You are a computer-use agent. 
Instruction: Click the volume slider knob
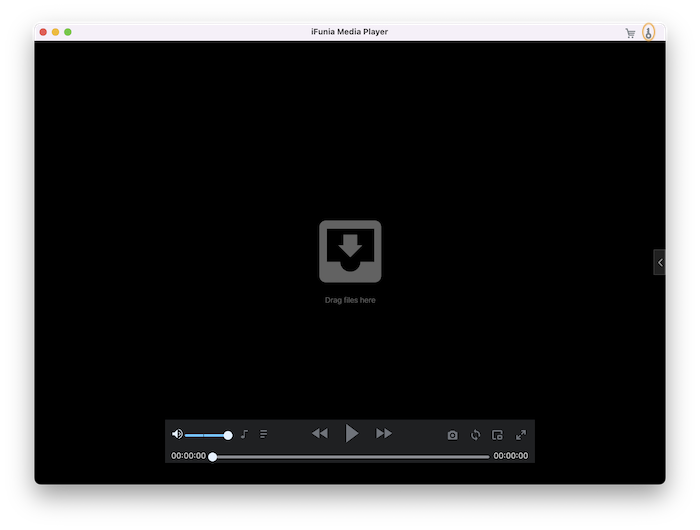pyautogui.click(x=228, y=435)
